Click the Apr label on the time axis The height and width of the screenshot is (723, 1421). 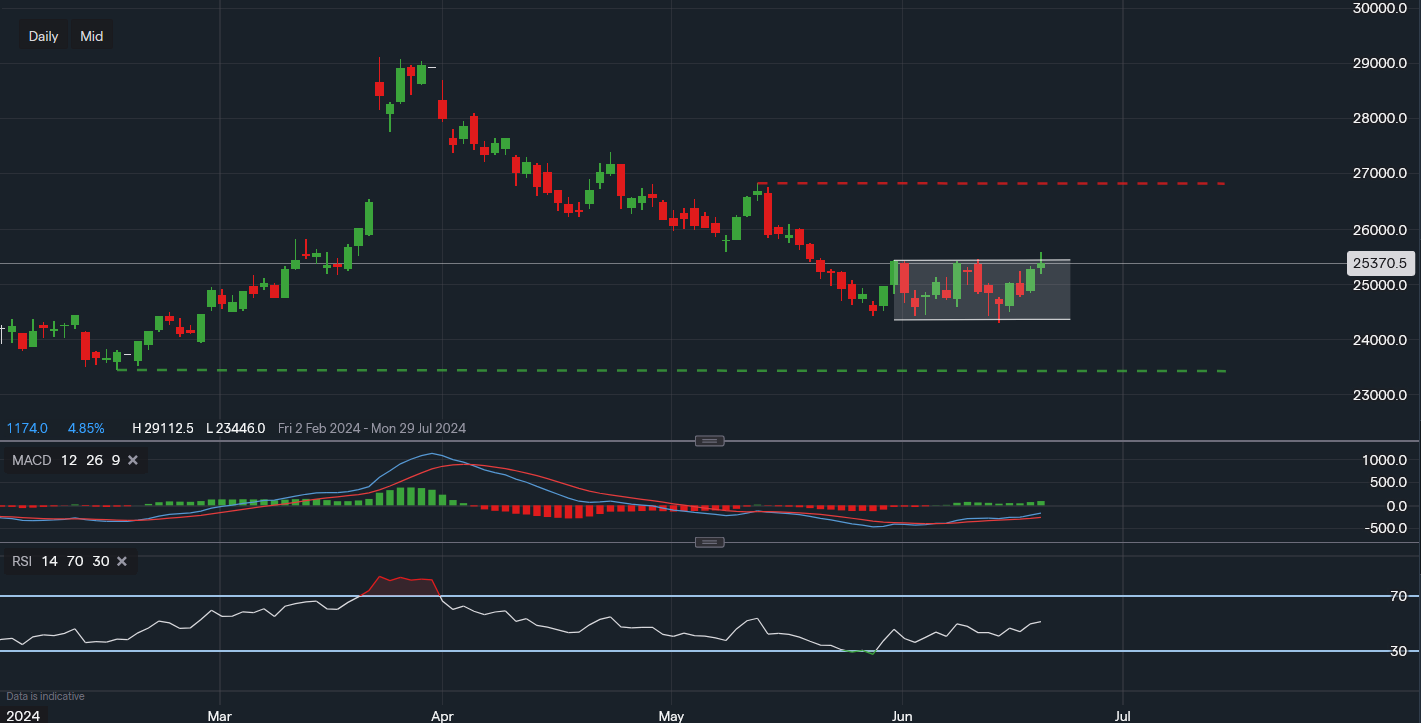441,716
